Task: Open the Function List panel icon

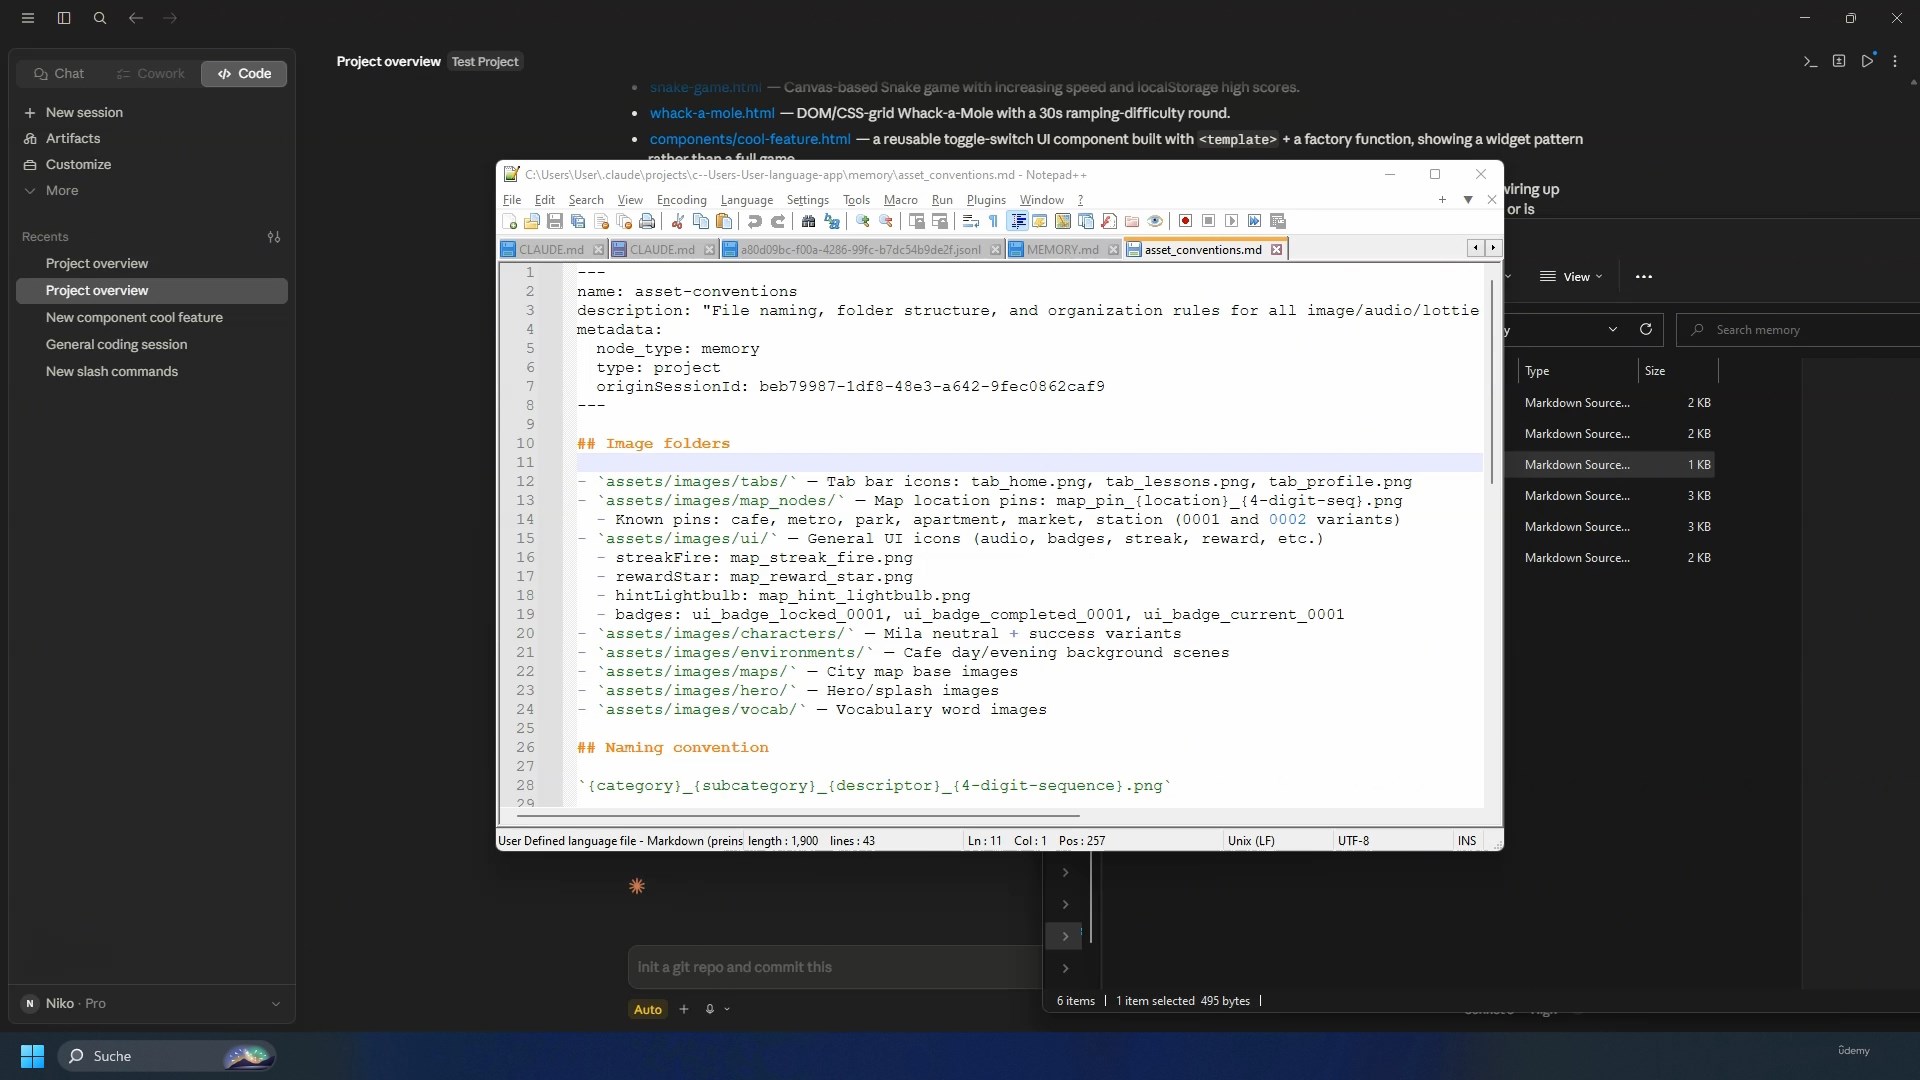Action: pos(1108,221)
